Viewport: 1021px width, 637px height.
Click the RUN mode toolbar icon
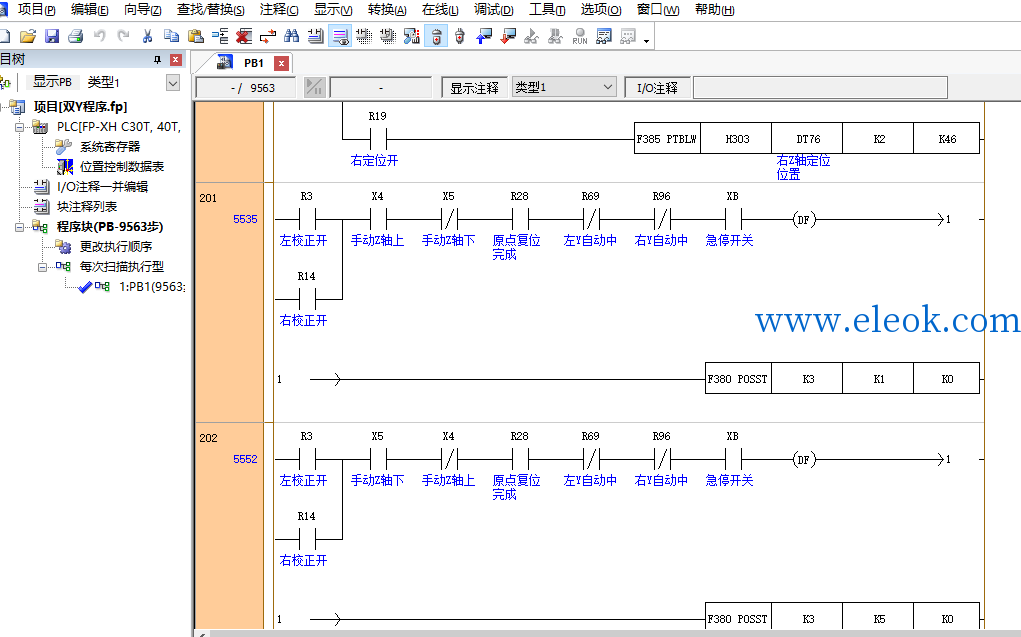coord(580,36)
